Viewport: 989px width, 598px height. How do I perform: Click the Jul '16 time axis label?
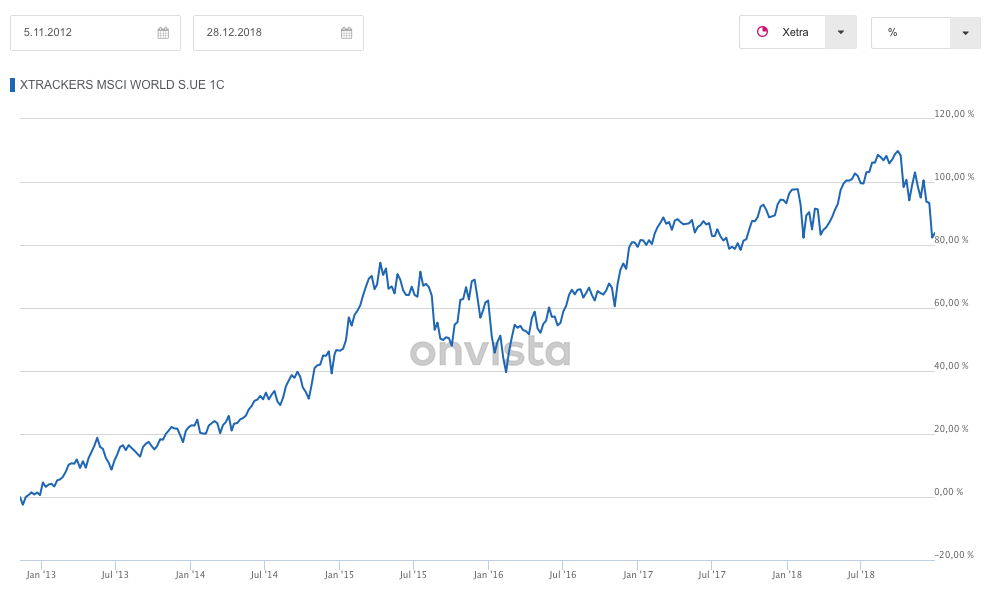tap(563, 575)
